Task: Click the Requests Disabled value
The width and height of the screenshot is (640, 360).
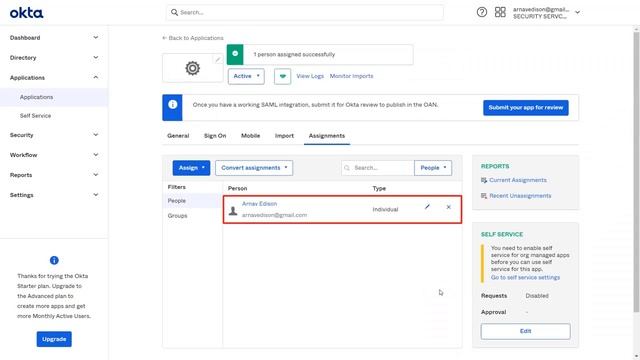Action: coord(537,296)
